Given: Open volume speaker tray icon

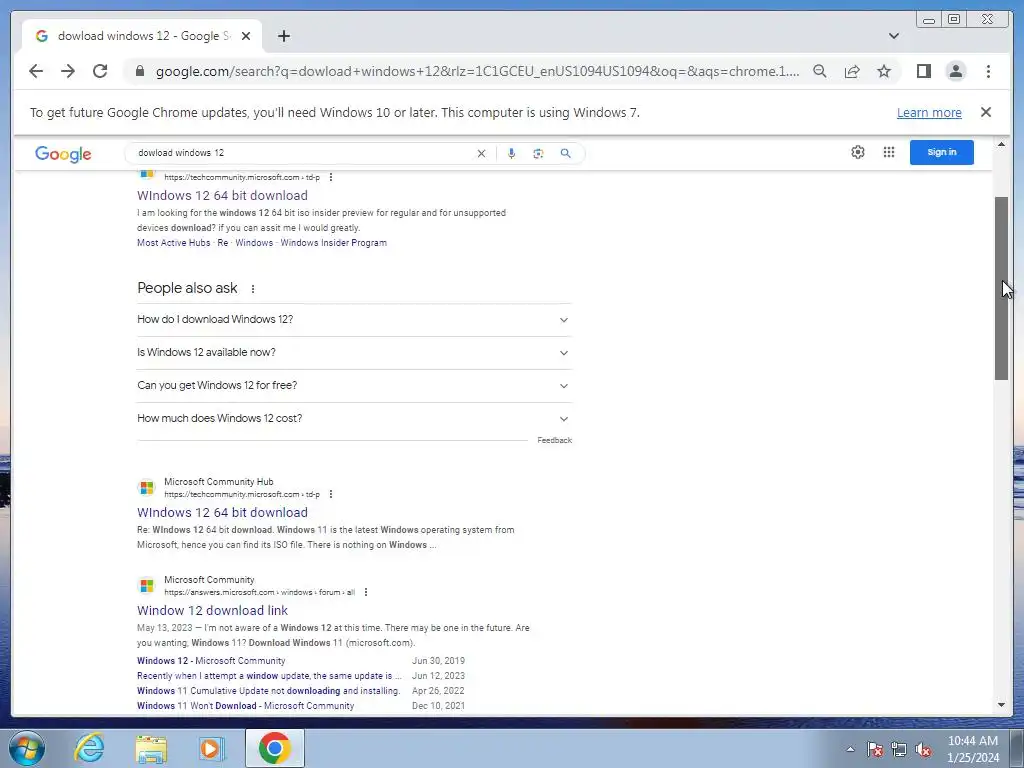Looking at the screenshot, I should pos(923,749).
